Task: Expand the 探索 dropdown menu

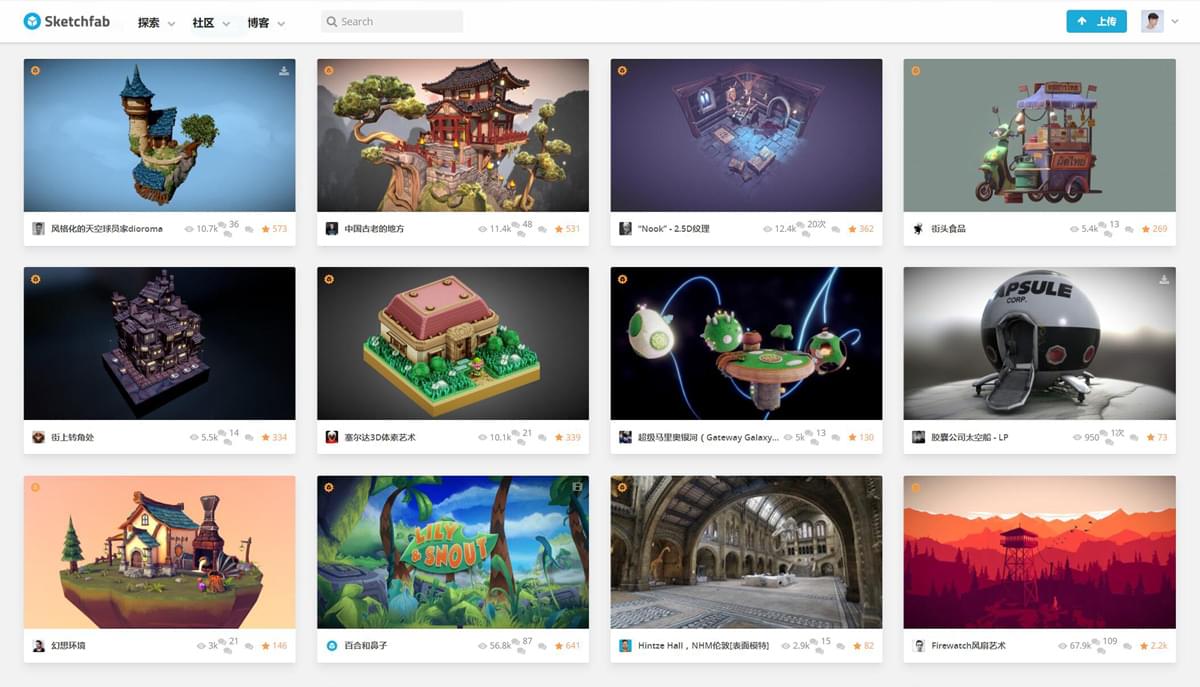Action: pyautogui.click(x=156, y=22)
